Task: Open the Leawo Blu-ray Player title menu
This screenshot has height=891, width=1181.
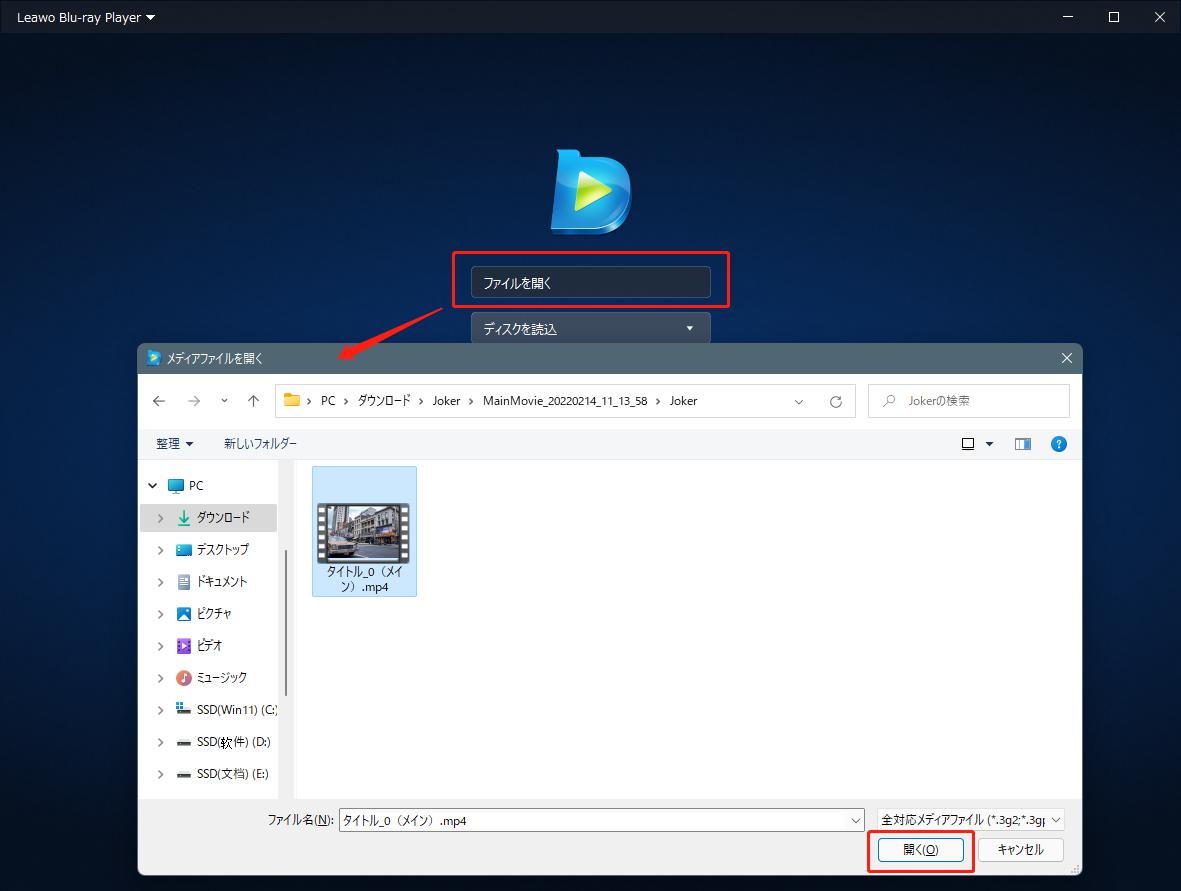Action: click(x=86, y=17)
